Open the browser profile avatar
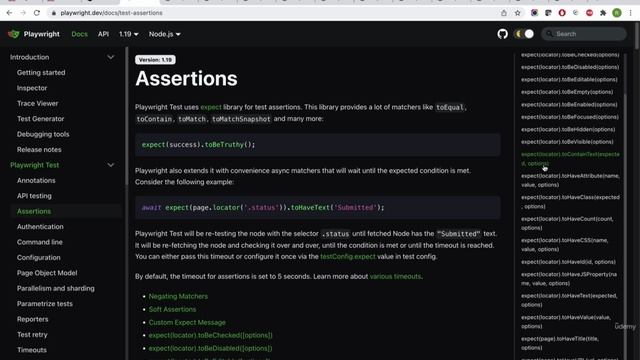 pos(617,13)
